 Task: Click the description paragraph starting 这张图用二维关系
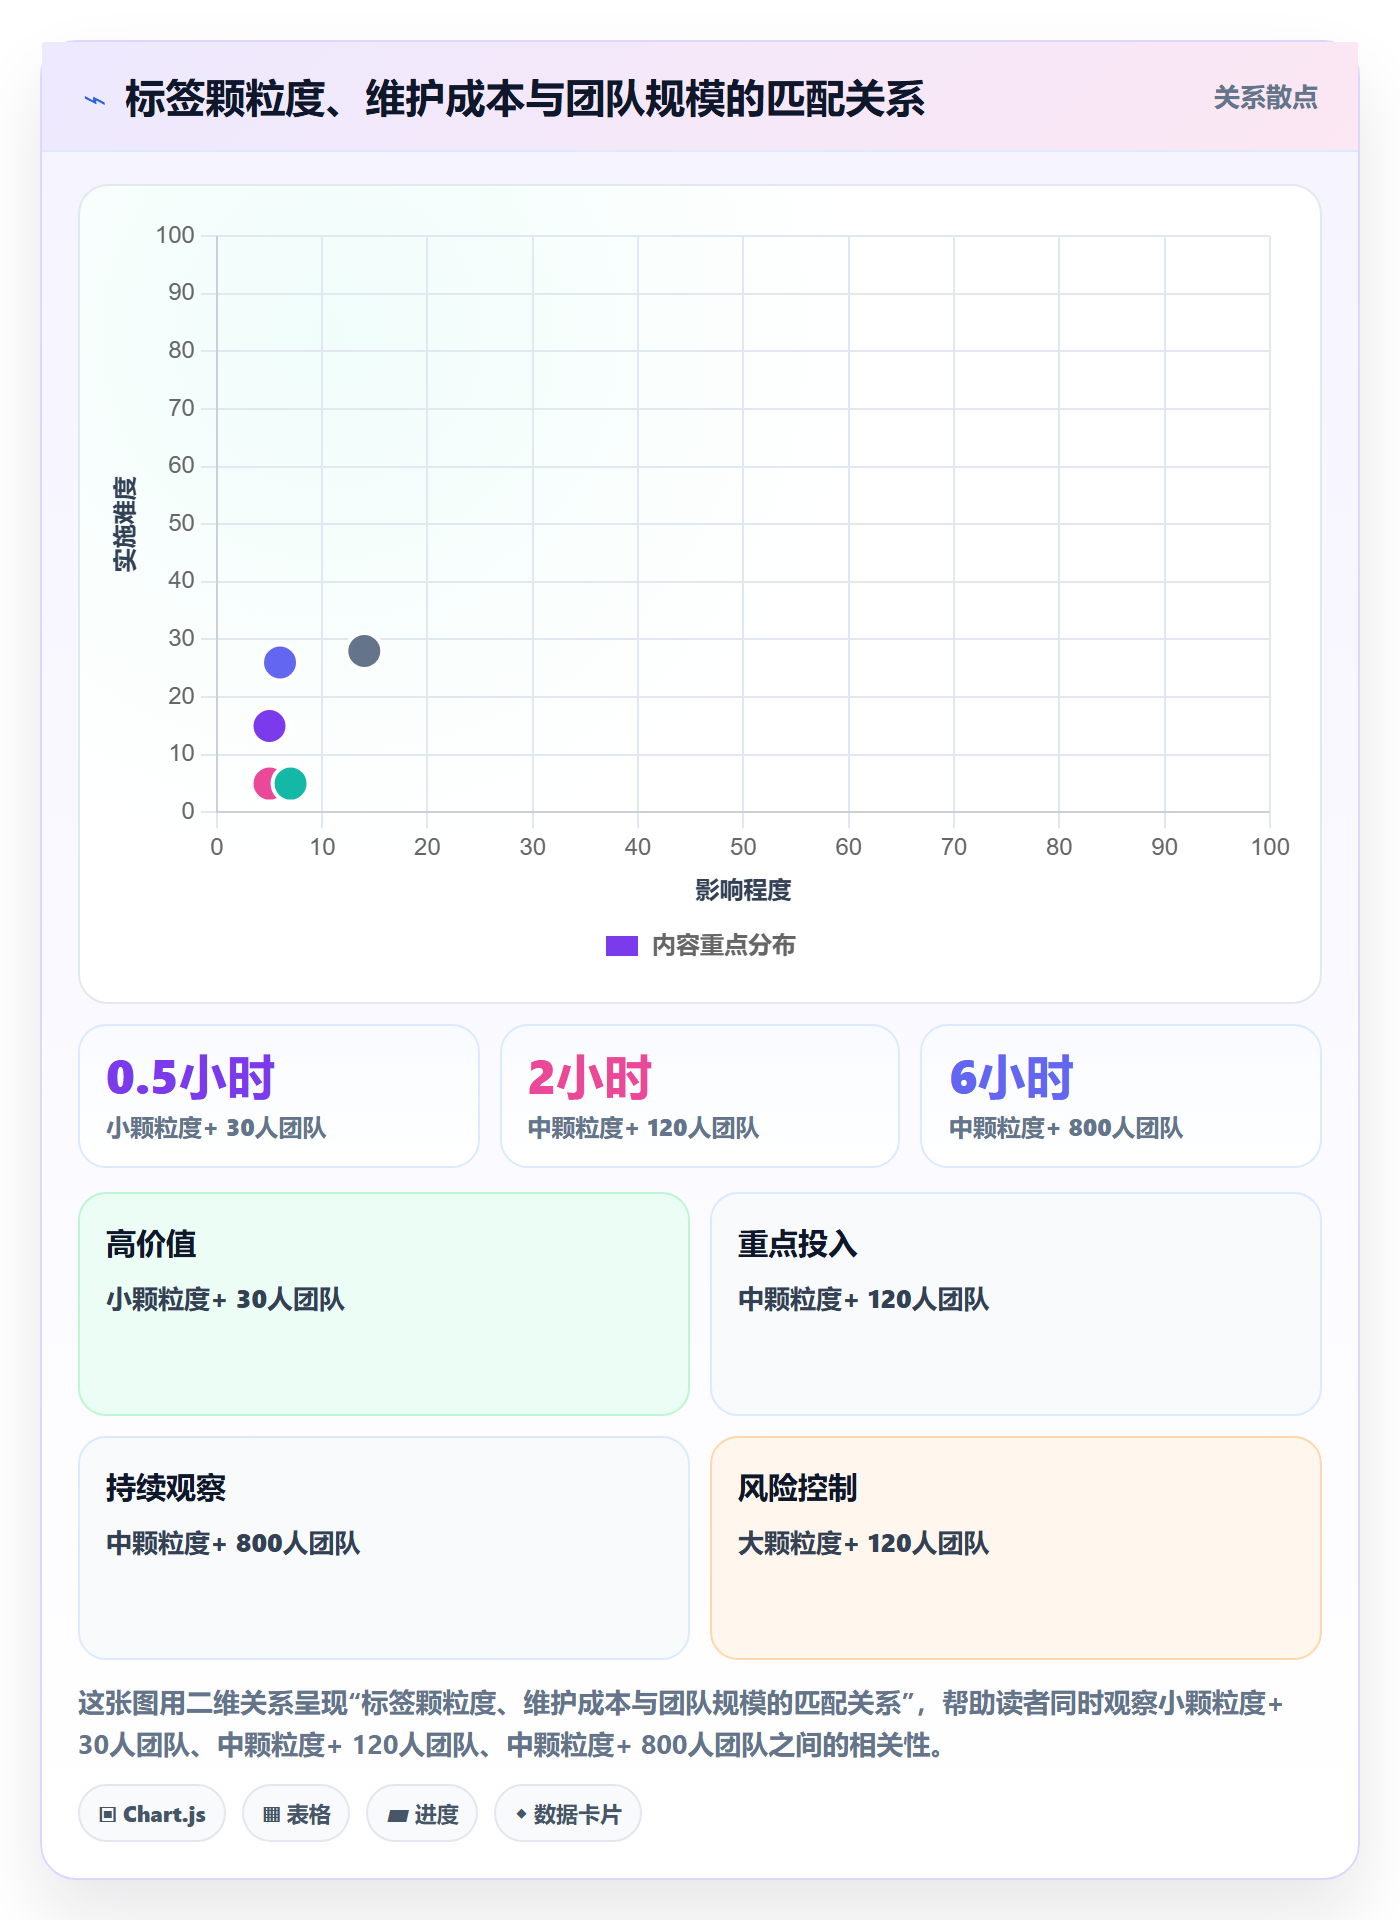click(x=681, y=1724)
